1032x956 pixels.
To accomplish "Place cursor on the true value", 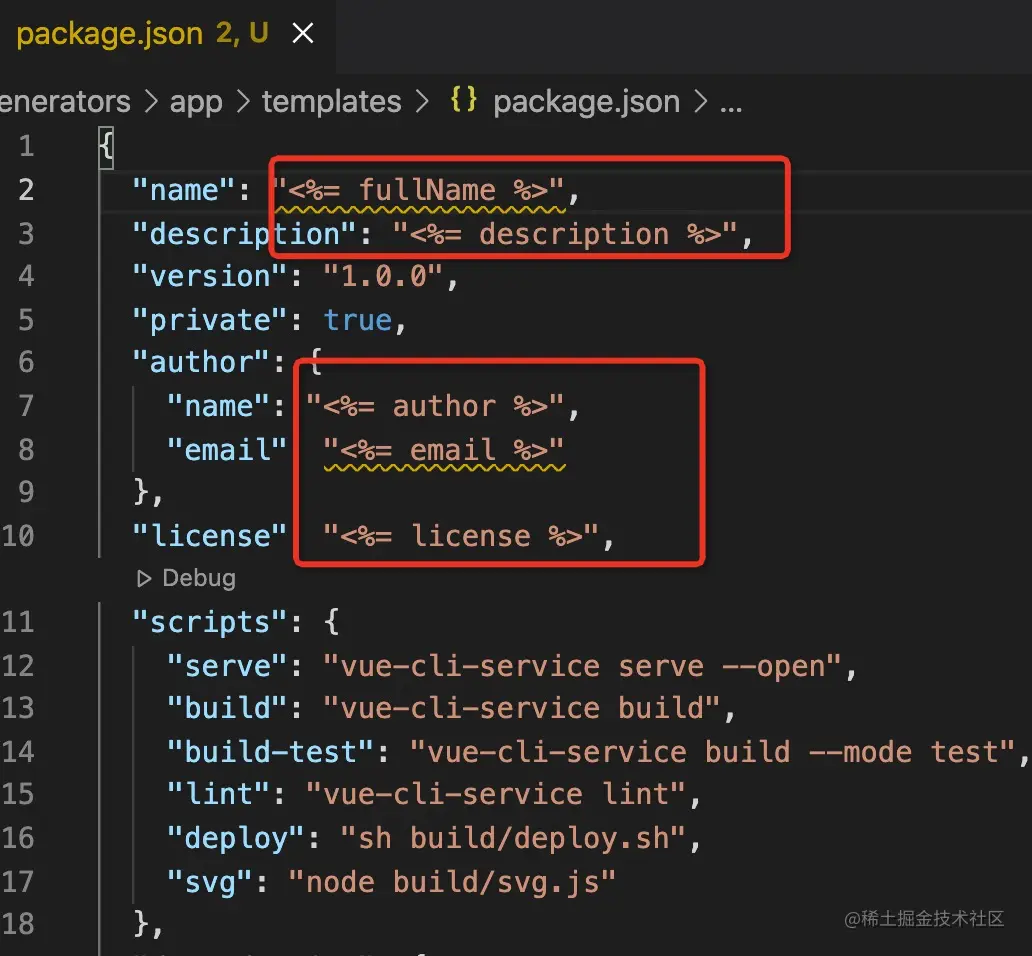I will pos(357,320).
